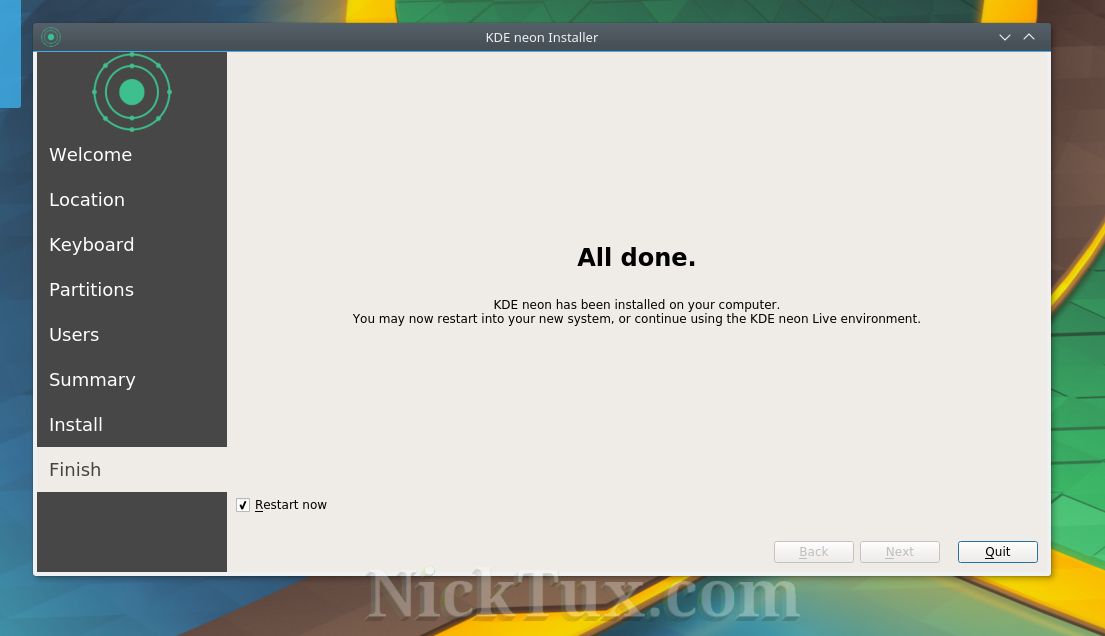Click the Install step in the sidebar

(76, 425)
